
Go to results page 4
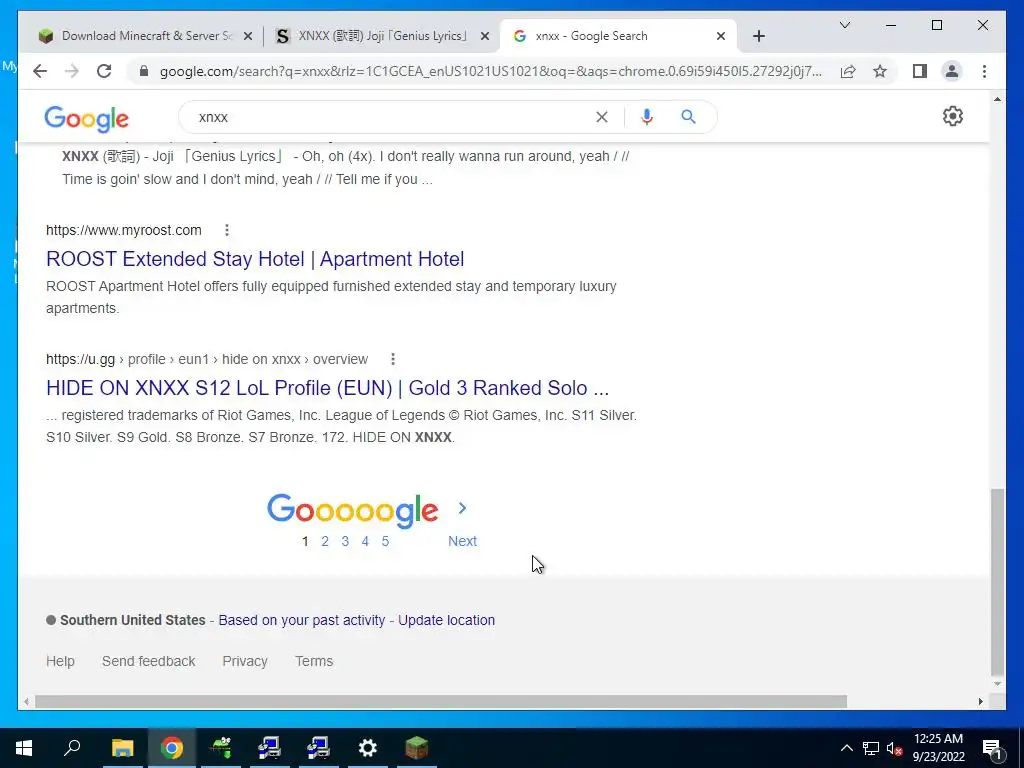[x=365, y=541]
